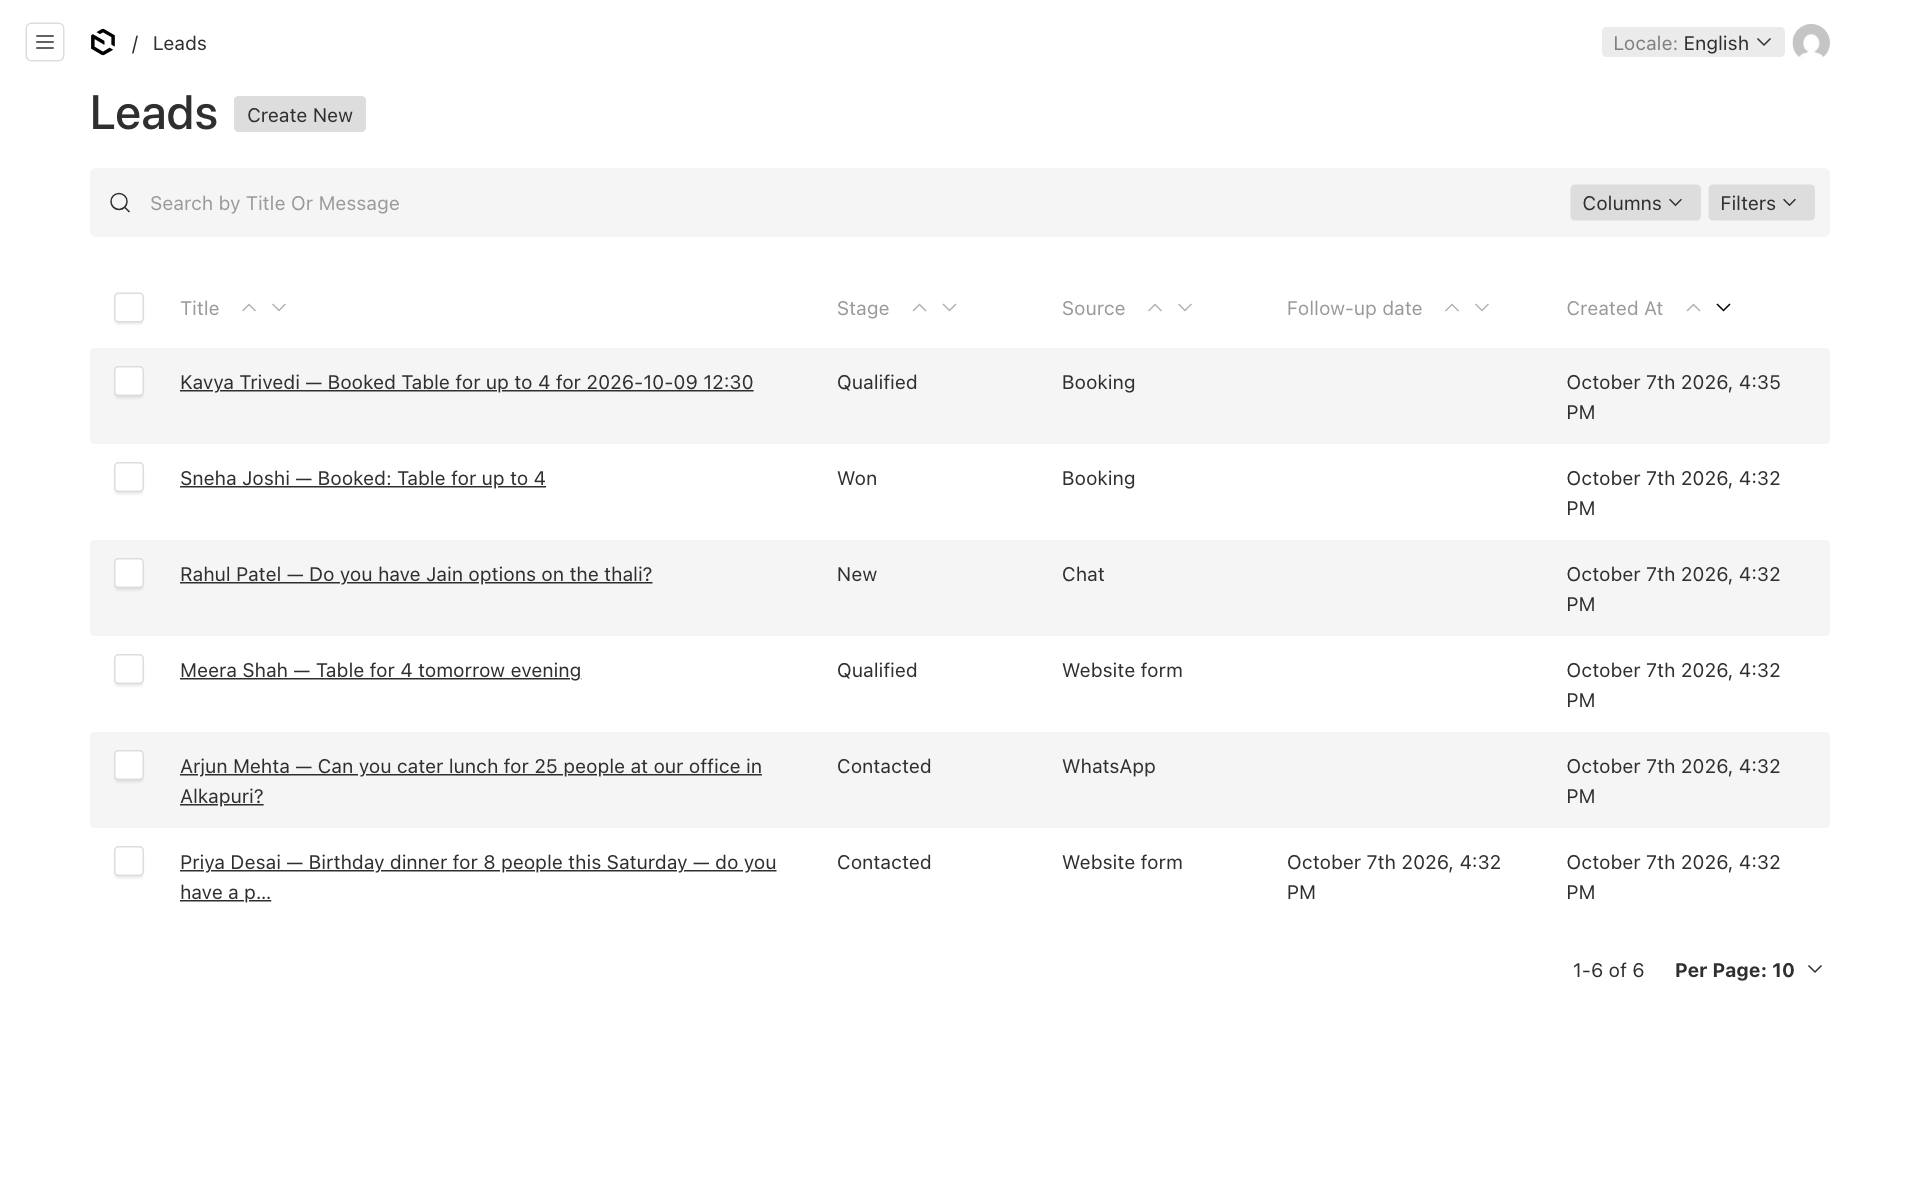Open Rahul Patel Jain options lead
The width and height of the screenshot is (1920, 1200).
(416, 574)
